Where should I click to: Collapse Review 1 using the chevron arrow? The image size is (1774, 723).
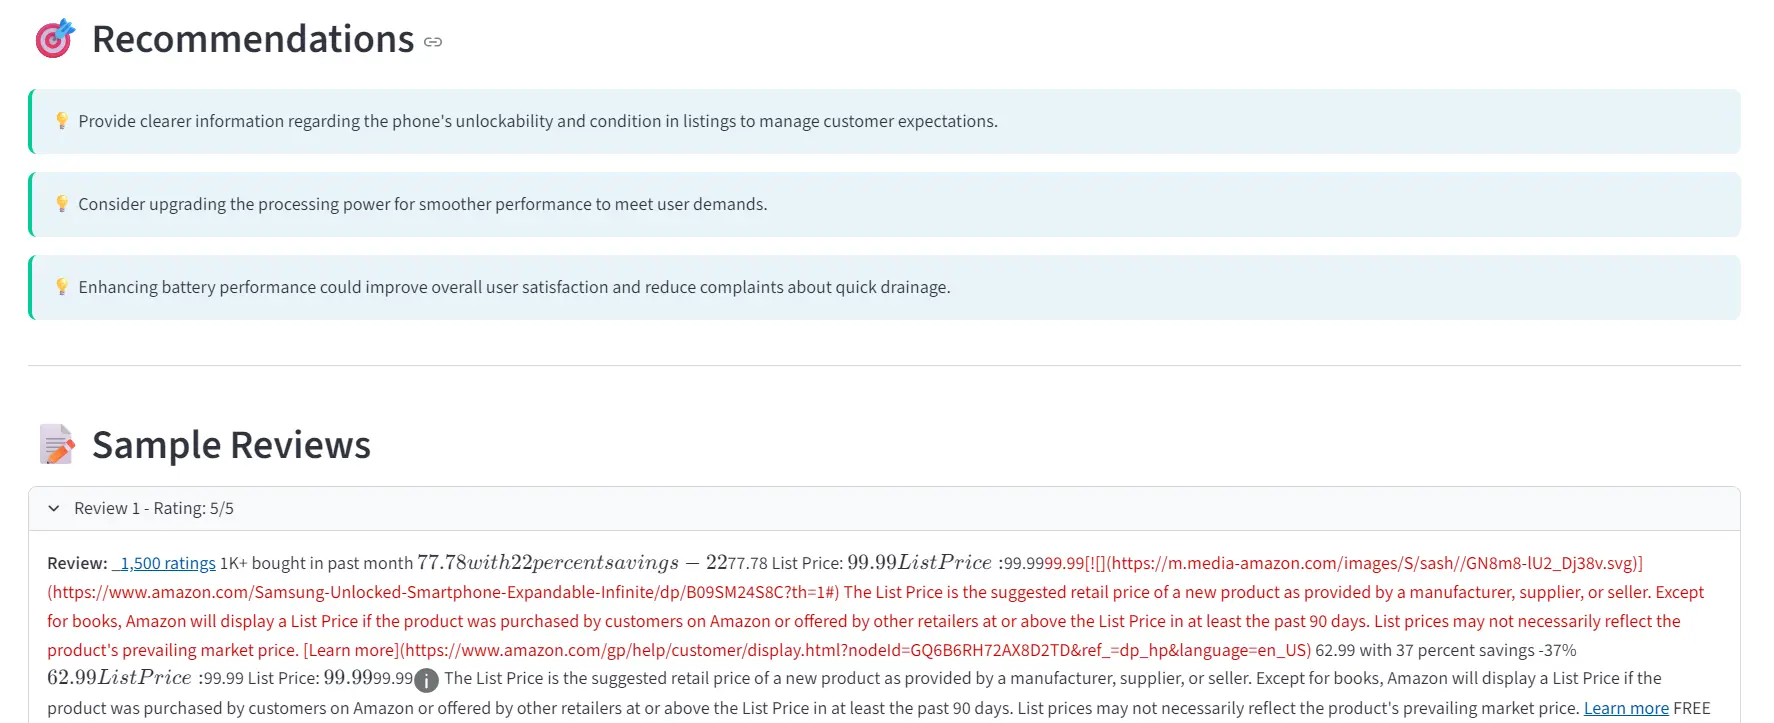pos(54,508)
